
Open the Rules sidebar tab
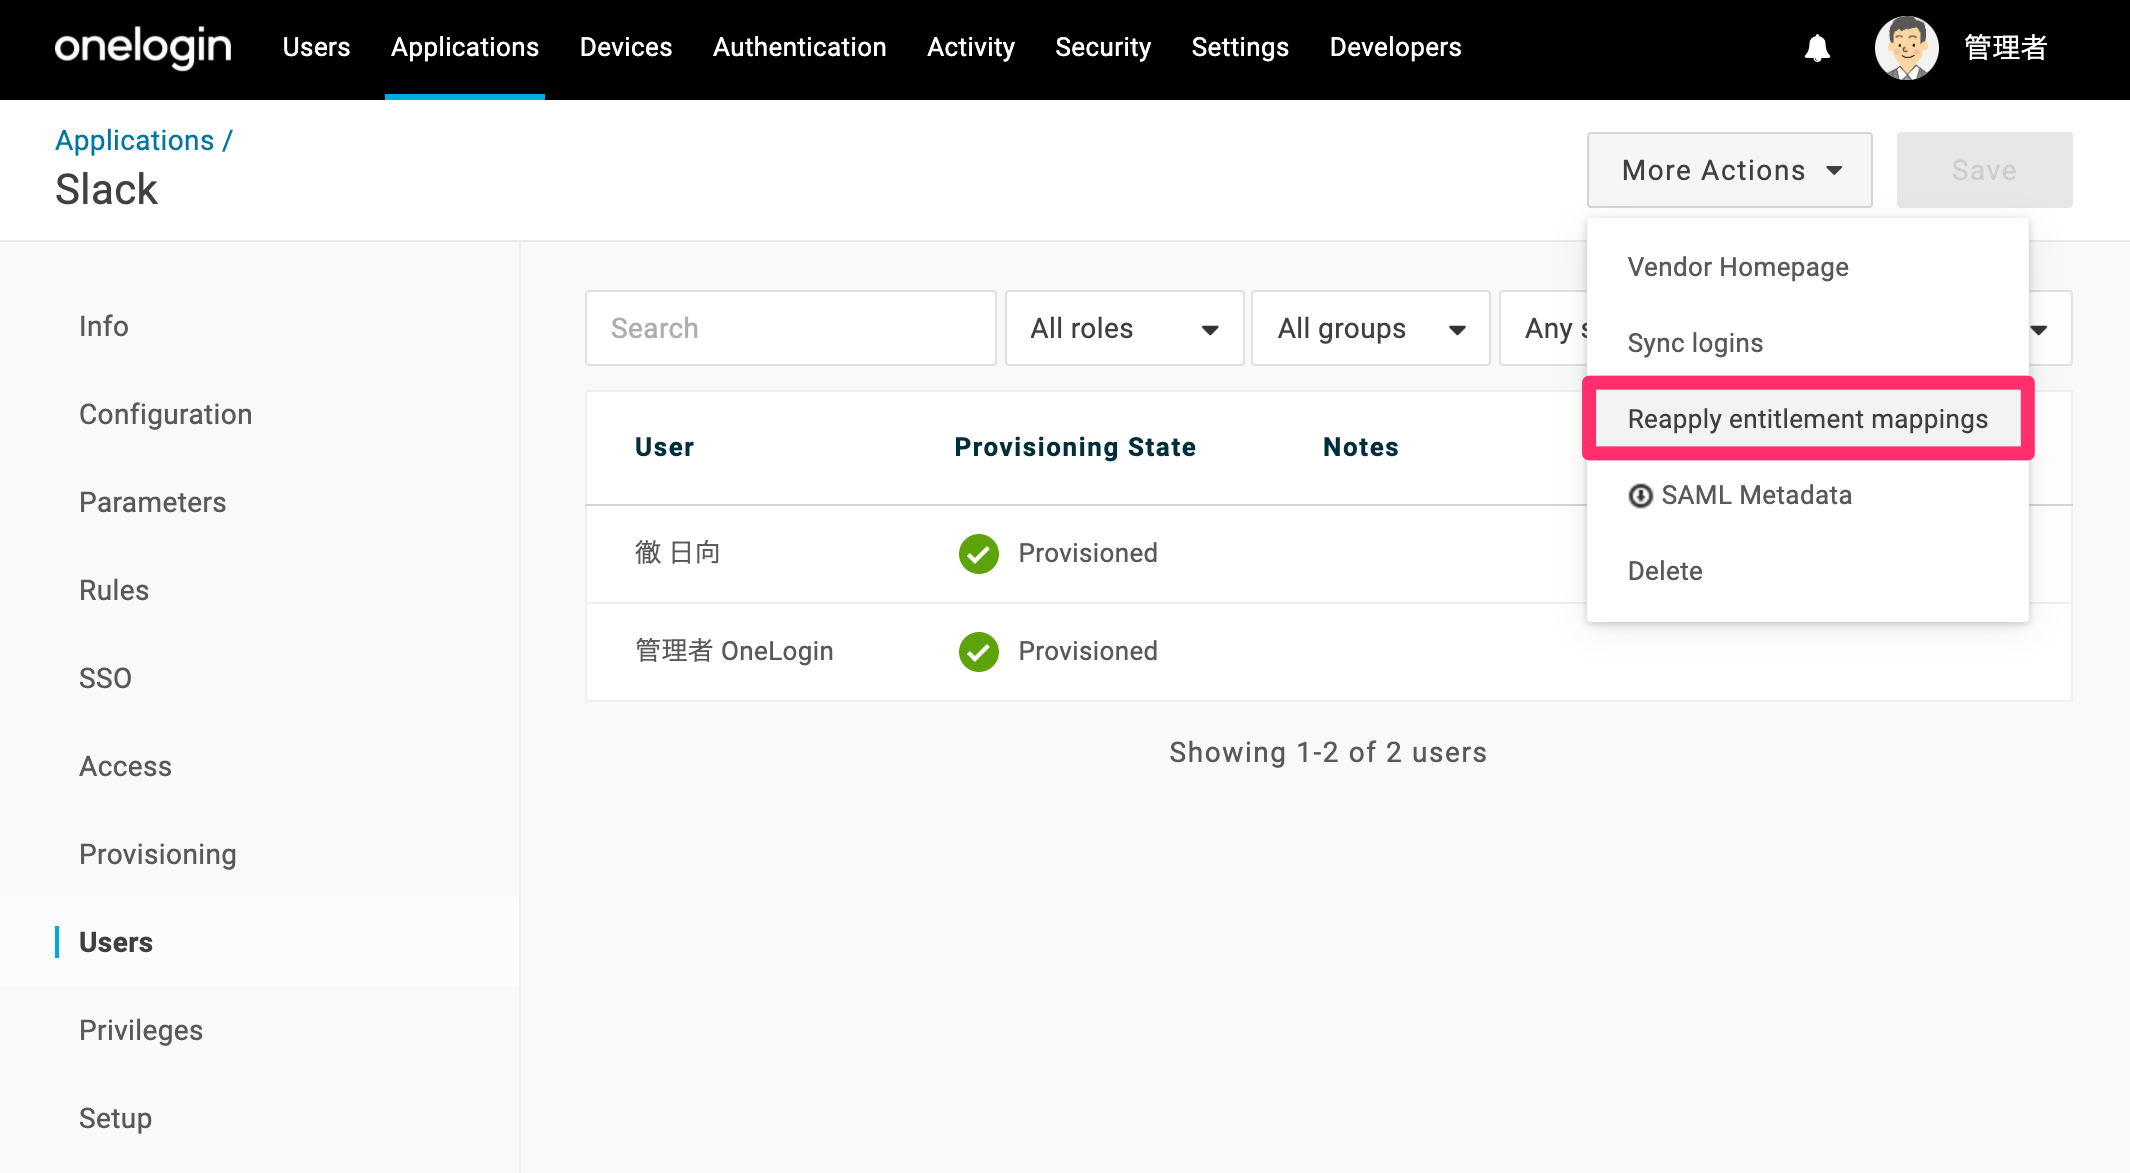114,590
